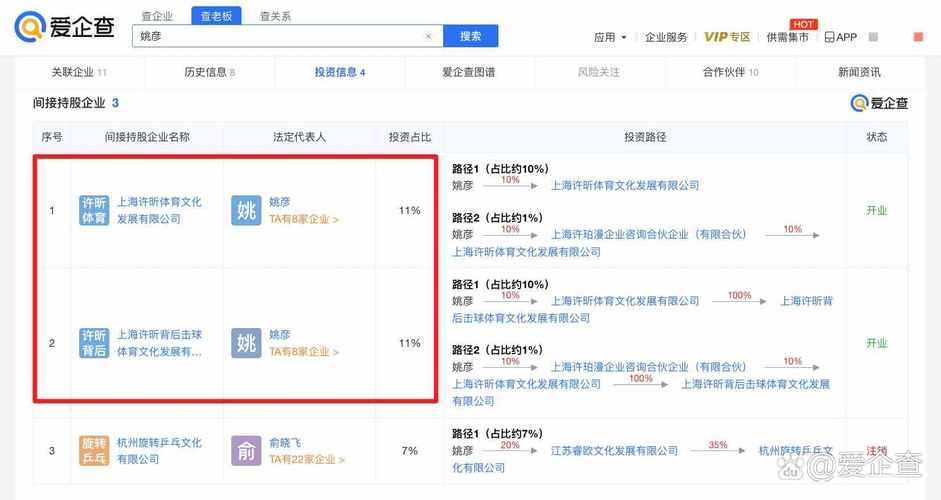
Task: Open the 历史信息 tab
Action: [209, 72]
